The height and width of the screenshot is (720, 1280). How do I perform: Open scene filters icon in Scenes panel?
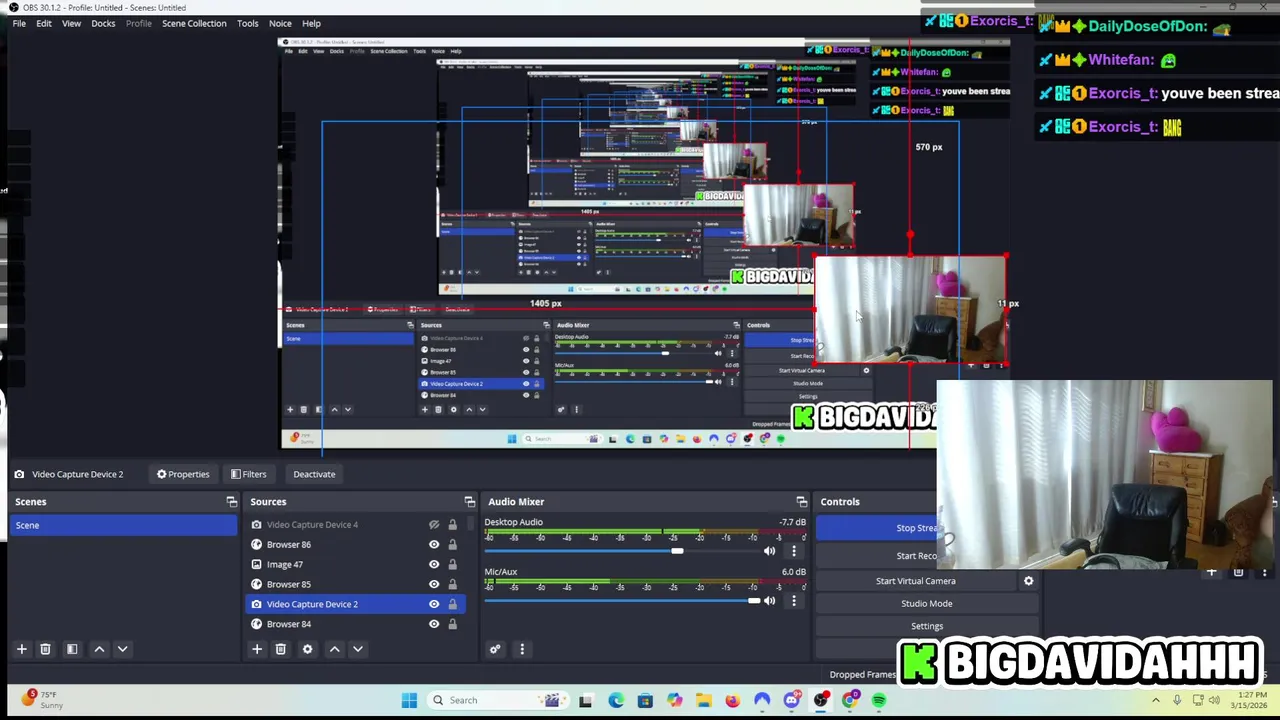[x=72, y=649]
